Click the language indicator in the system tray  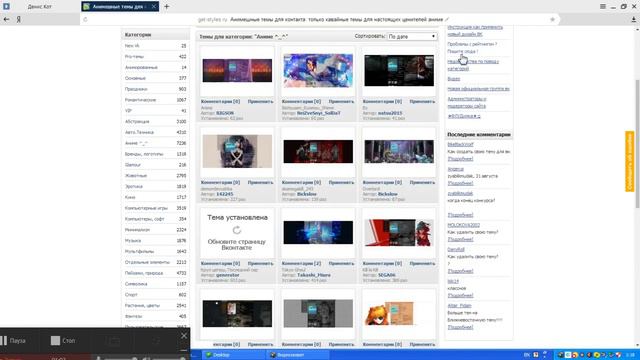(527, 355)
